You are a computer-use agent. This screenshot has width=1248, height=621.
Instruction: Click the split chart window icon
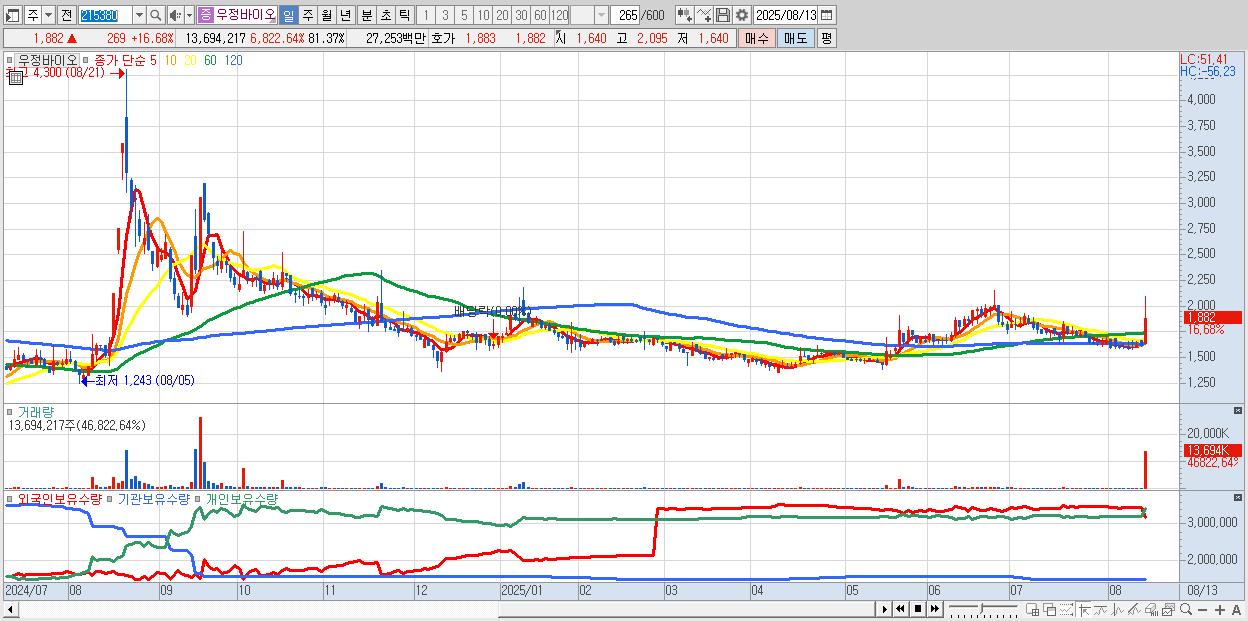tap(1033, 610)
